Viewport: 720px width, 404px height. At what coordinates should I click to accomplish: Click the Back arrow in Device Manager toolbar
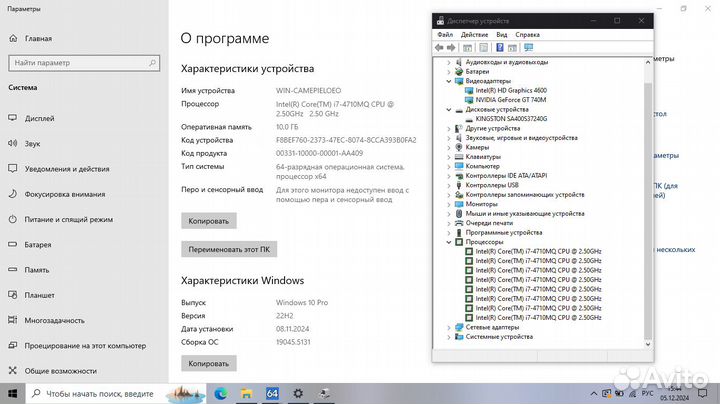pos(439,48)
